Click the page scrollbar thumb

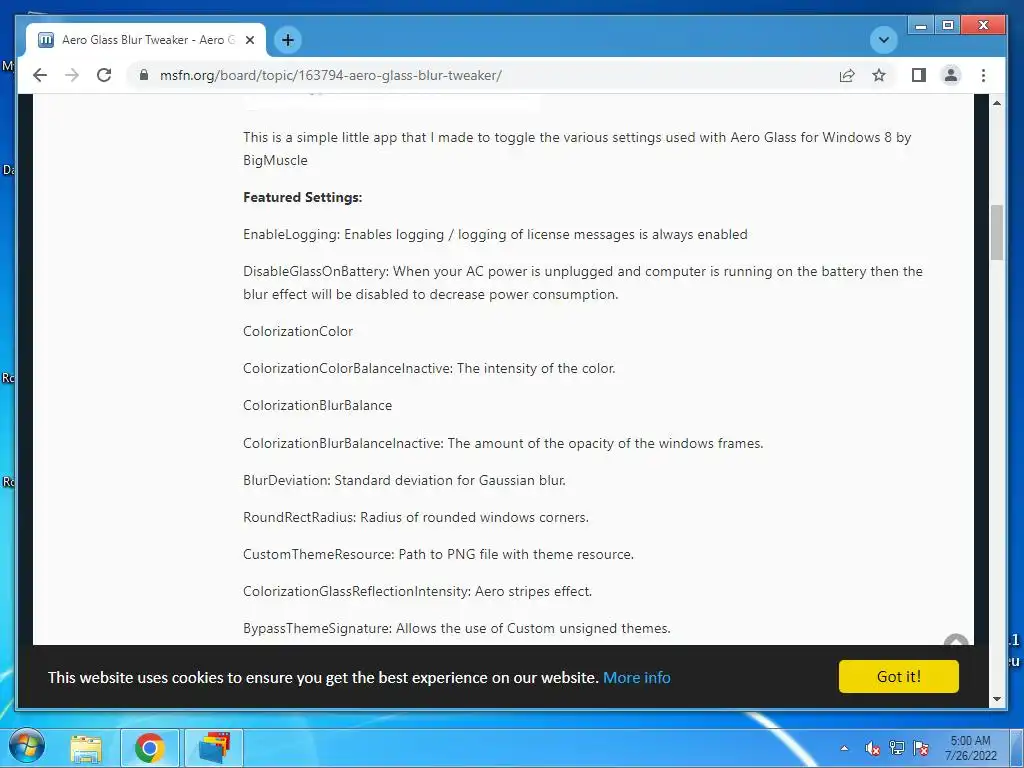coord(997,232)
